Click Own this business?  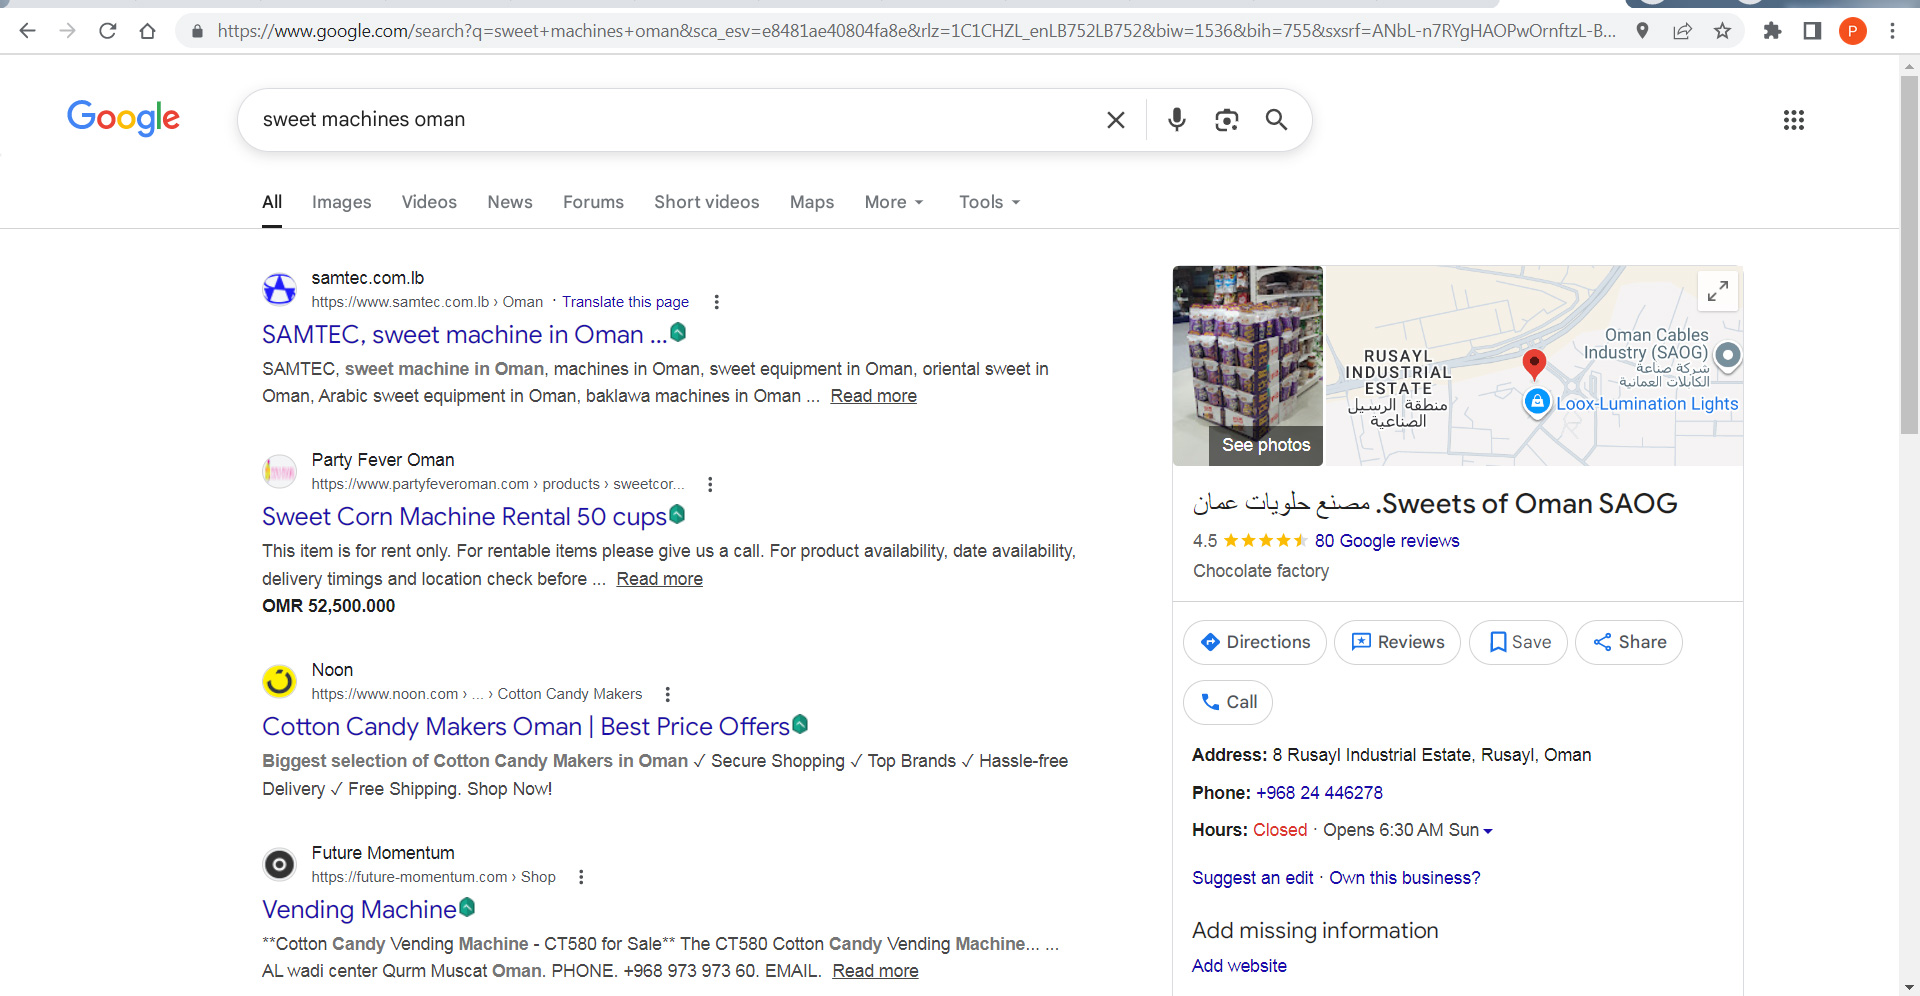(1404, 878)
